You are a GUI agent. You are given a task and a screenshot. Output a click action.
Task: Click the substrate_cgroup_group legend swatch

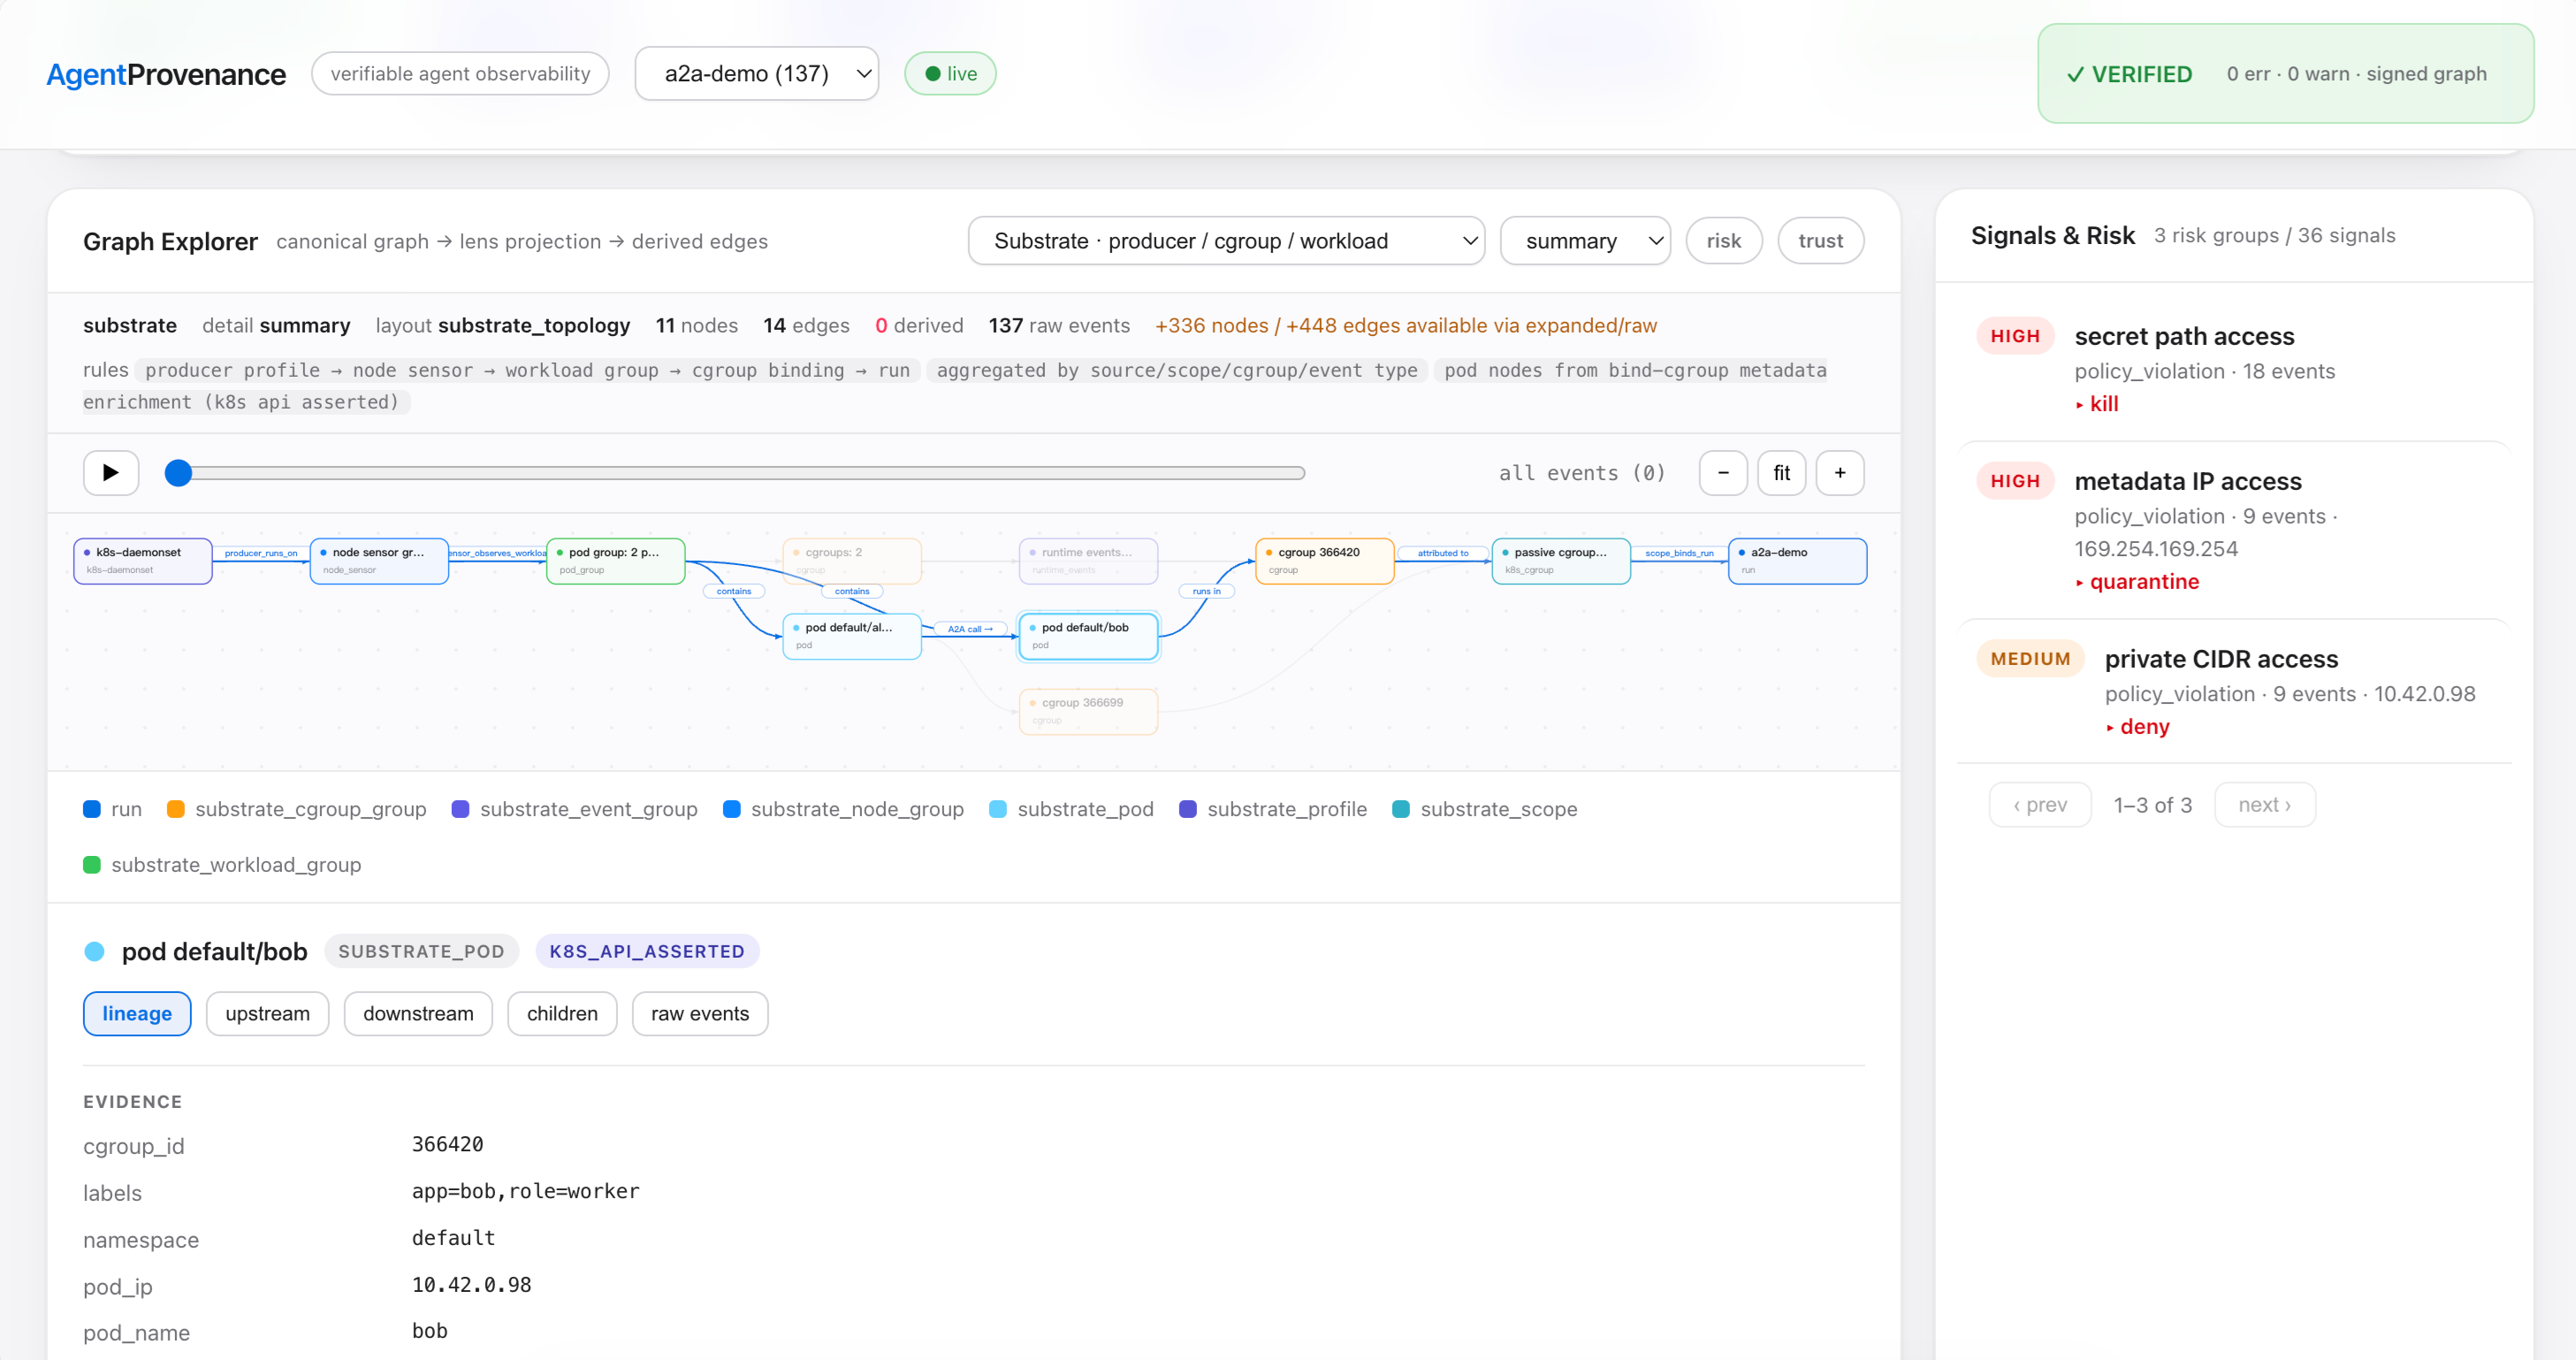(x=176, y=809)
